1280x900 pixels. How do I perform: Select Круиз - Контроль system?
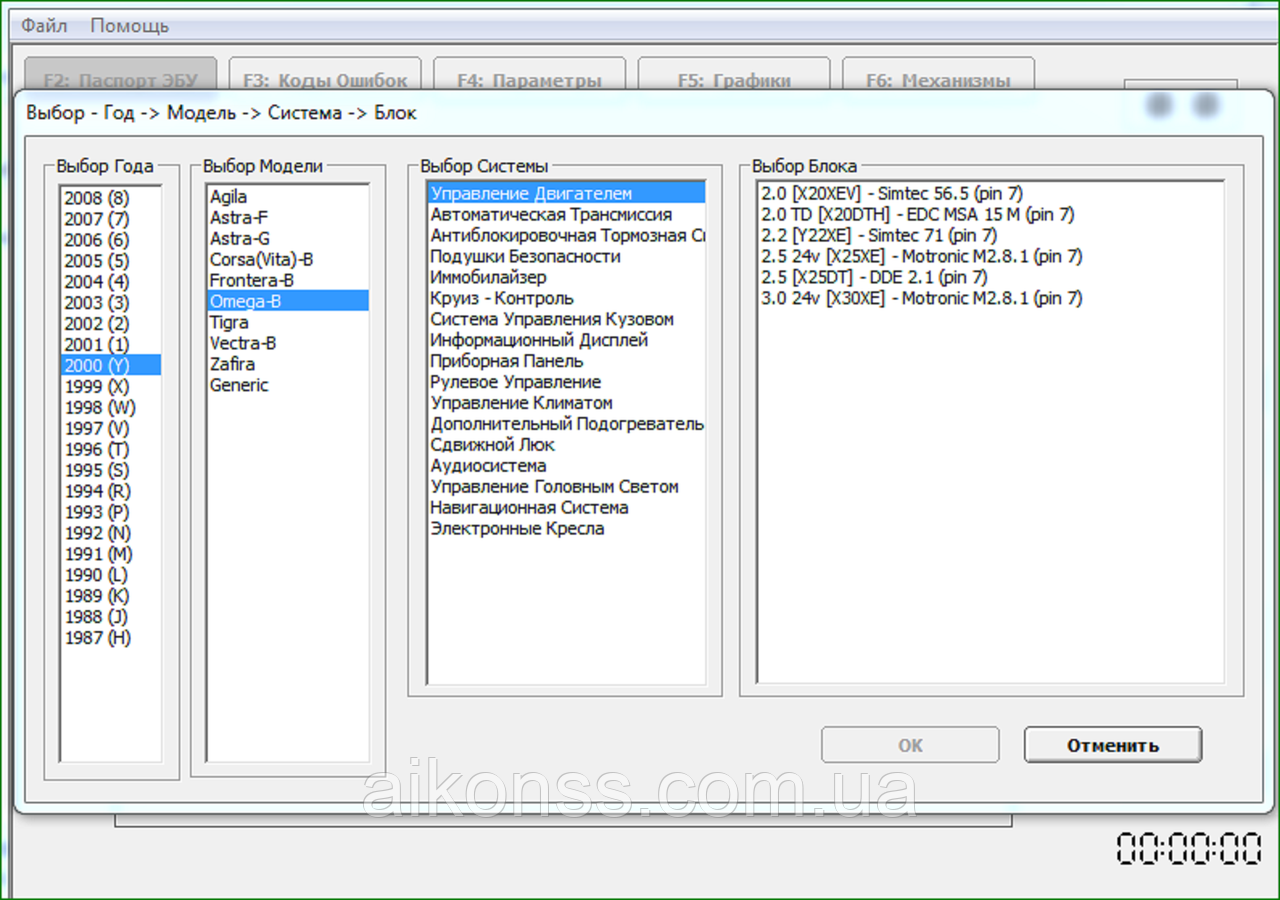click(x=566, y=298)
